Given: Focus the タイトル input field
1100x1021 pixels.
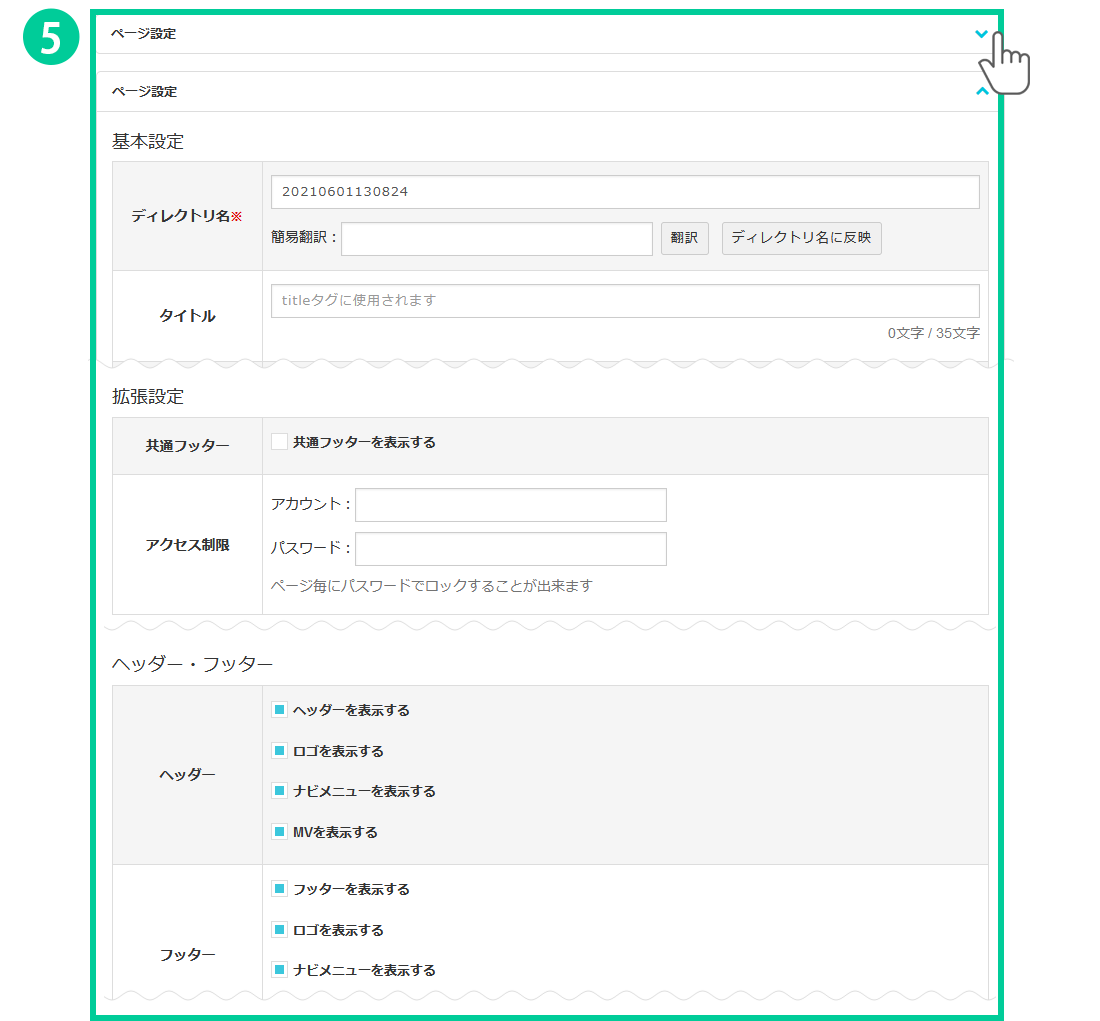Looking at the screenshot, I should [x=624, y=301].
